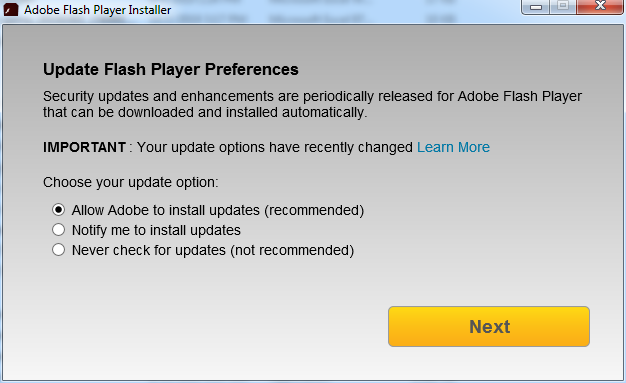This screenshot has width=626, height=383.
Task: Click the bold IMPORTANT word
Action: point(84,147)
